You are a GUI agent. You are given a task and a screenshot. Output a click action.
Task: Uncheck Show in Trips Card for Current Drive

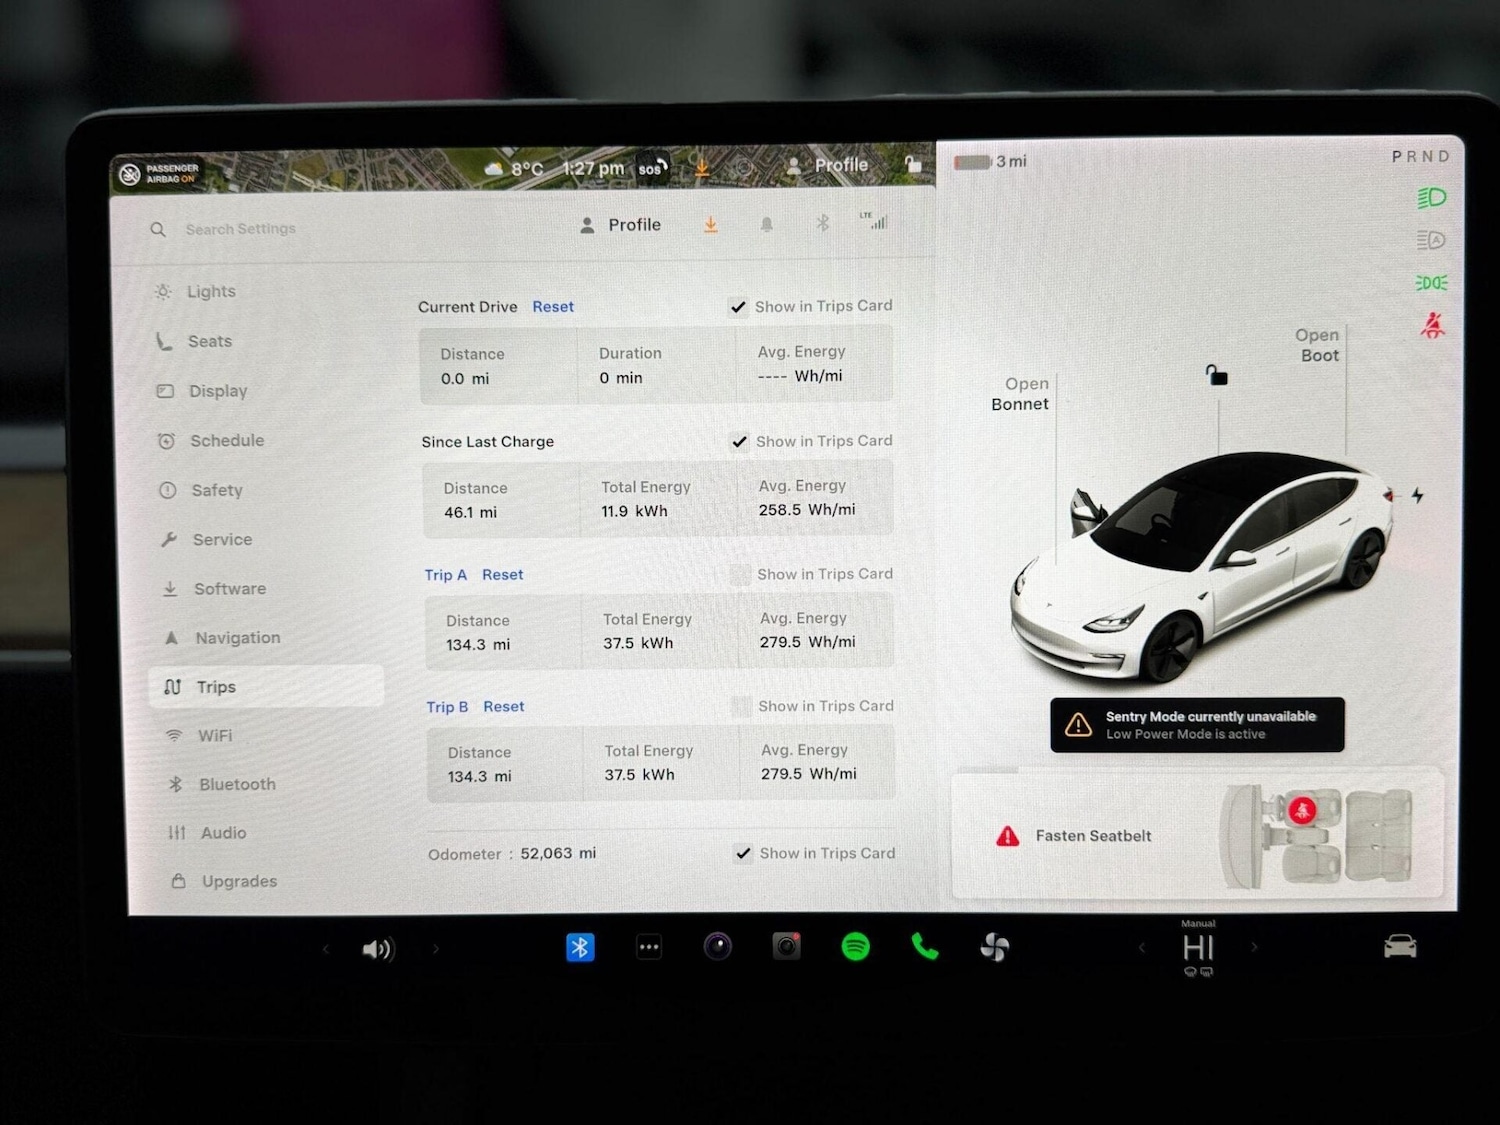[739, 307]
